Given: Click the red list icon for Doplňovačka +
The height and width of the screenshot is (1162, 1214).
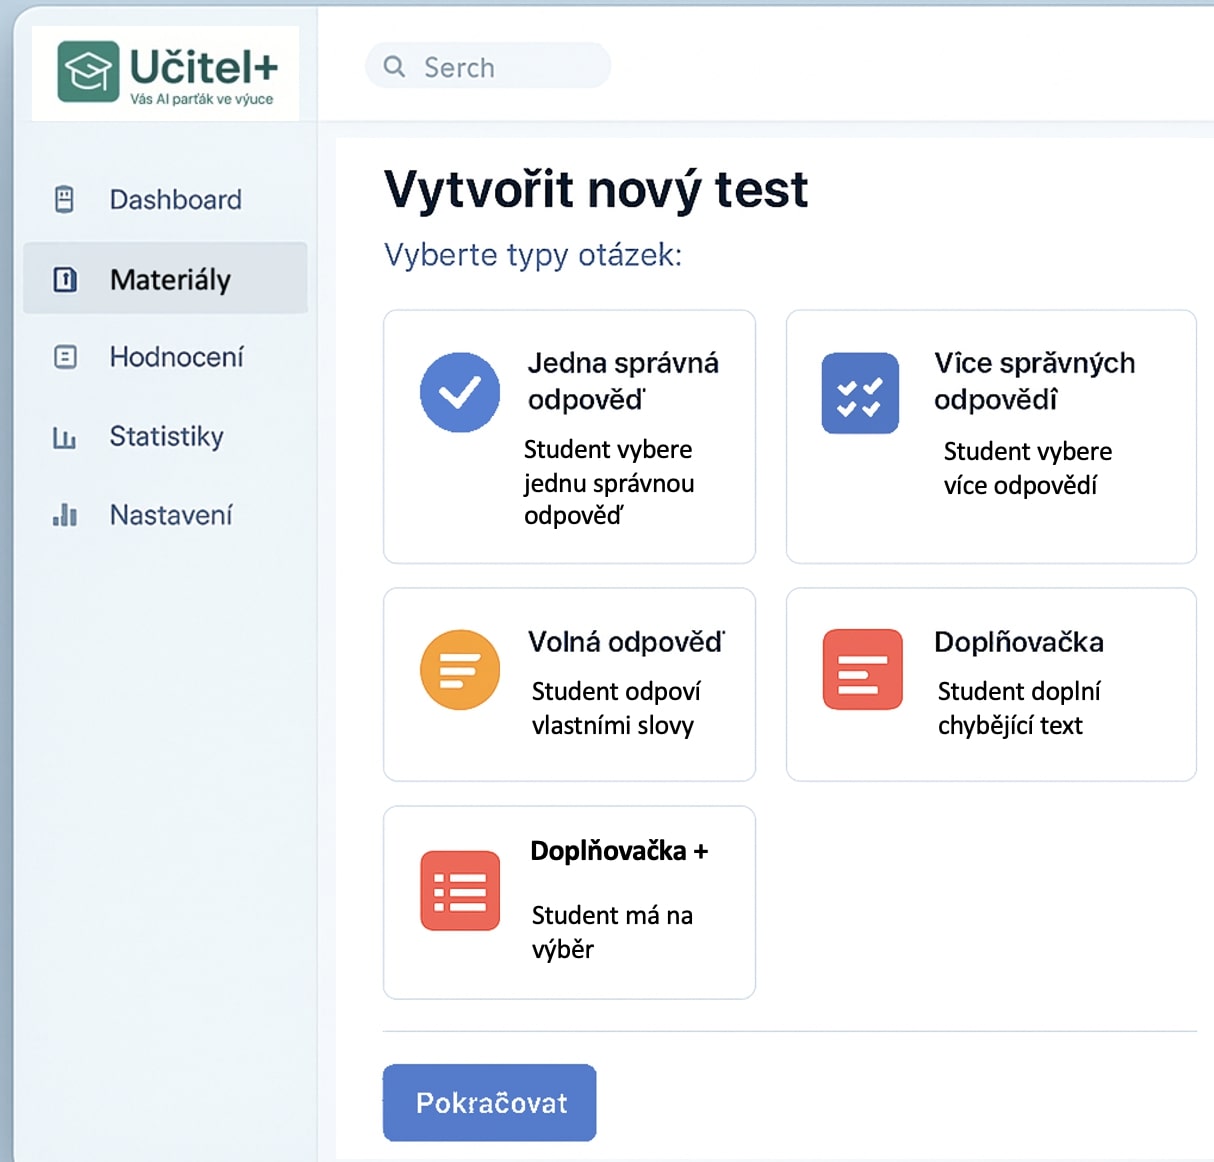Looking at the screenshot, I should pos(460,890).
